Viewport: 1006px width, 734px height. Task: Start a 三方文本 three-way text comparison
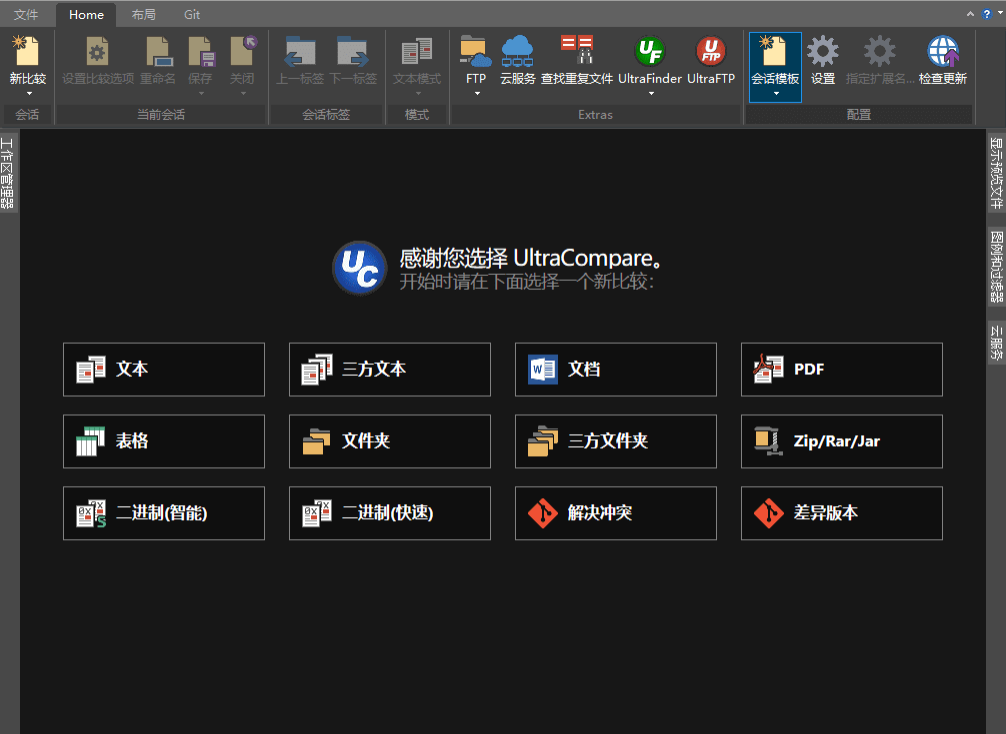(389, 370)
